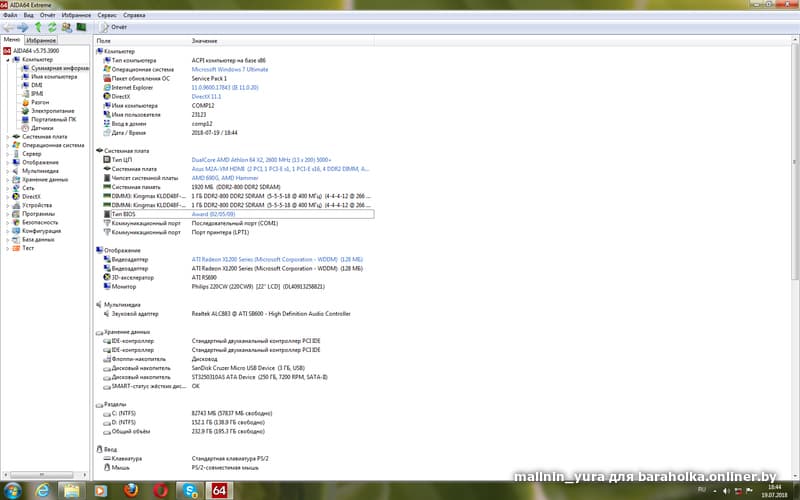This screenshot has height=500, width=800.
Task: Click the Конфигурация tree icon
Action: coord(16,231)
